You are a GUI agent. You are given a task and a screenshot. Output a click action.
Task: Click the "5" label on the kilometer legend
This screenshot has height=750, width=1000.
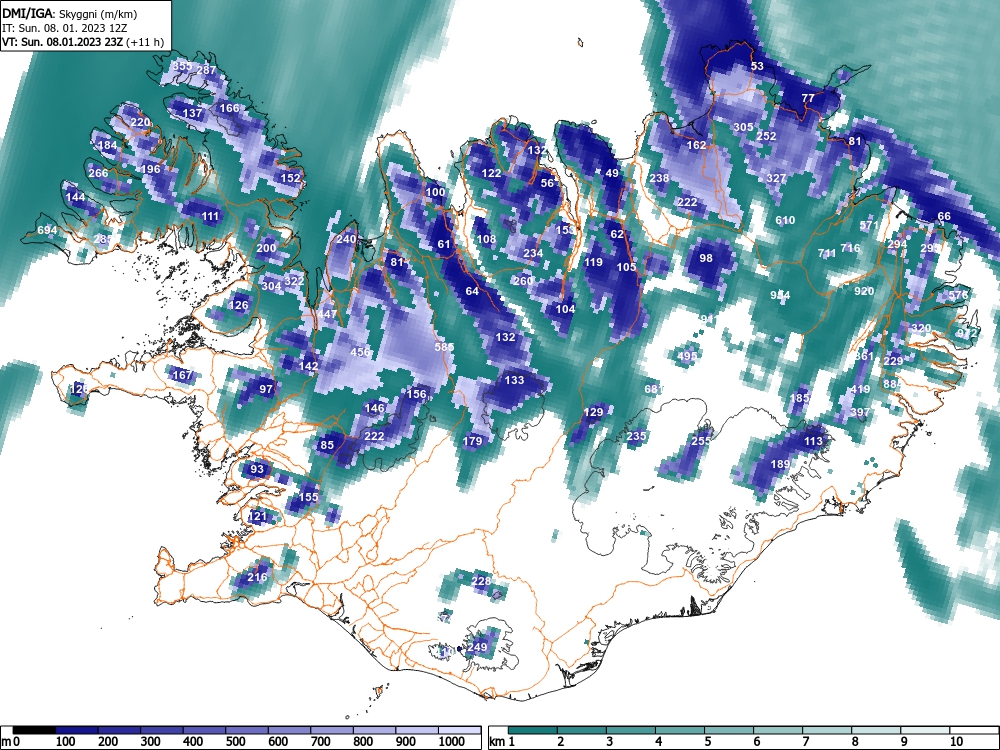coord(708,742)
